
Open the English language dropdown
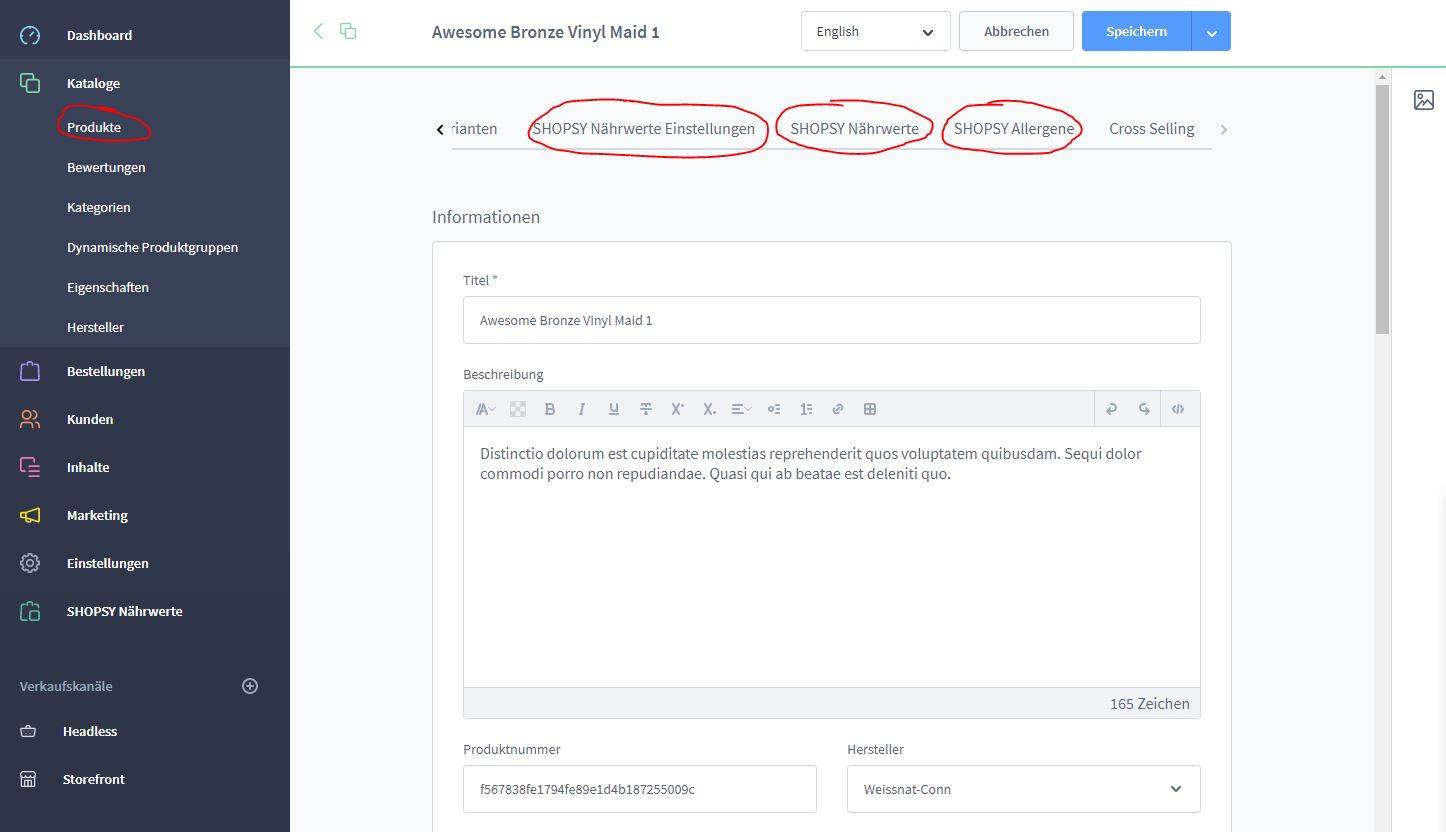click(x=875, y=31)
